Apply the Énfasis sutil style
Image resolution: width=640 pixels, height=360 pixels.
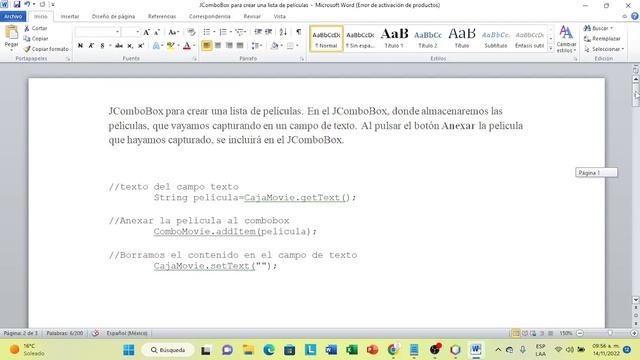[529, 39]
